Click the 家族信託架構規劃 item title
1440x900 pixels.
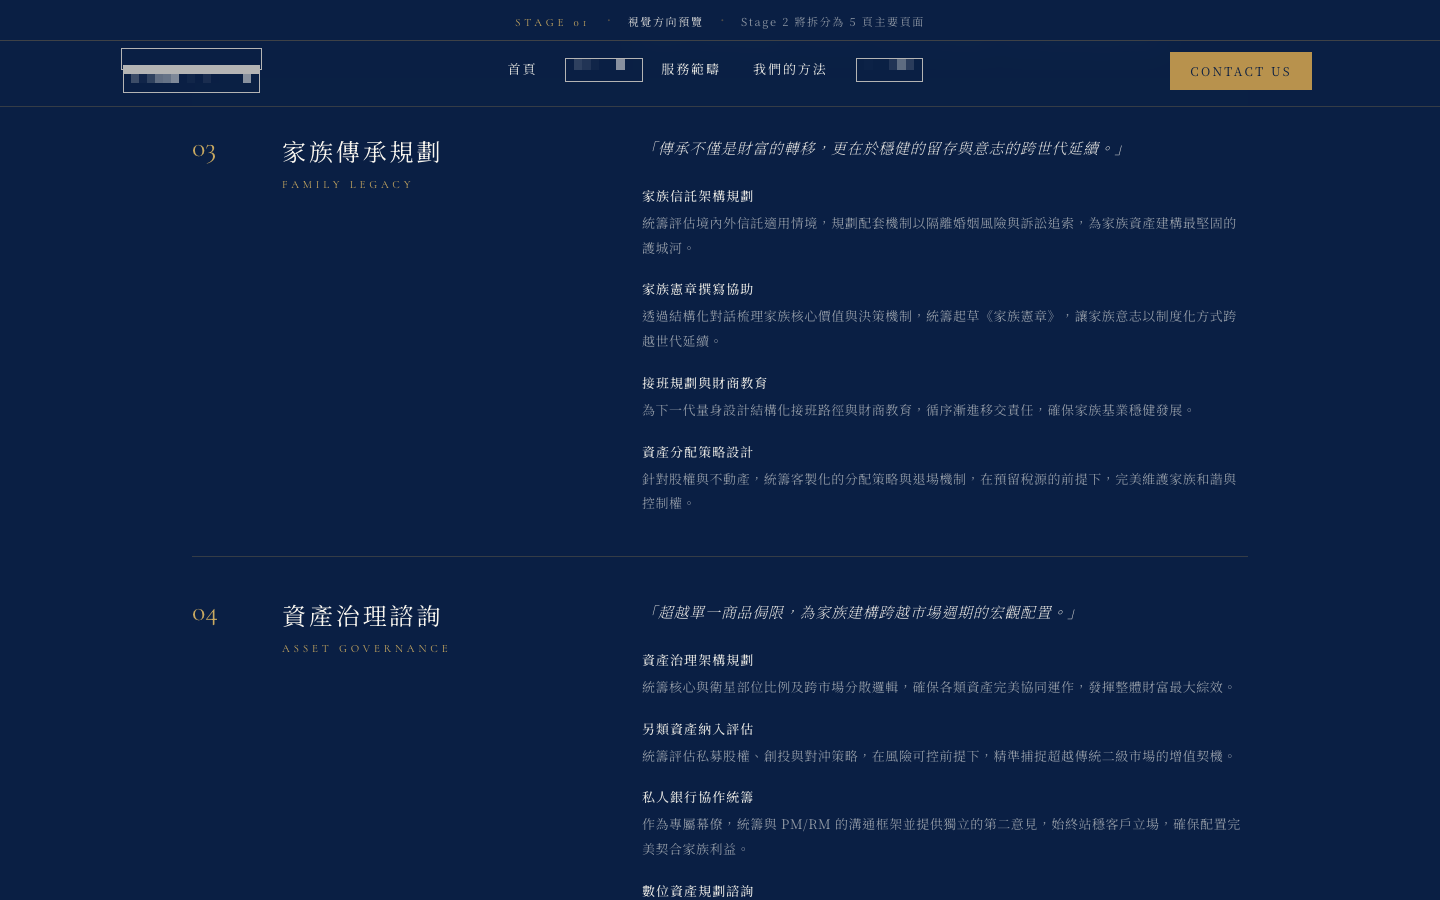[x=698, y=196]
